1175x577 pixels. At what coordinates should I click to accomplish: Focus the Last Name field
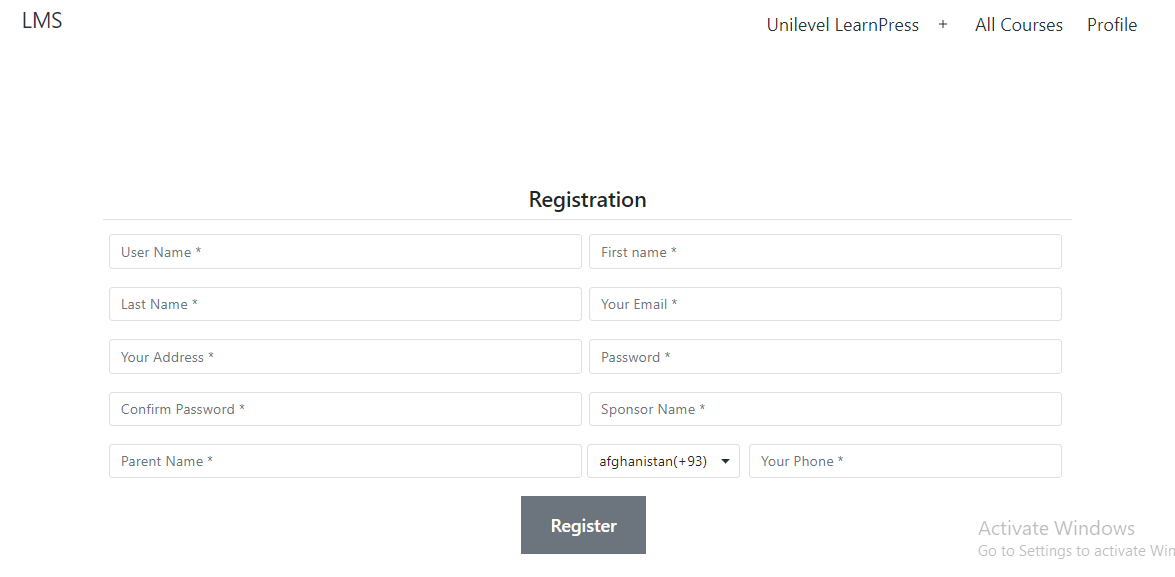coord(345,304)
